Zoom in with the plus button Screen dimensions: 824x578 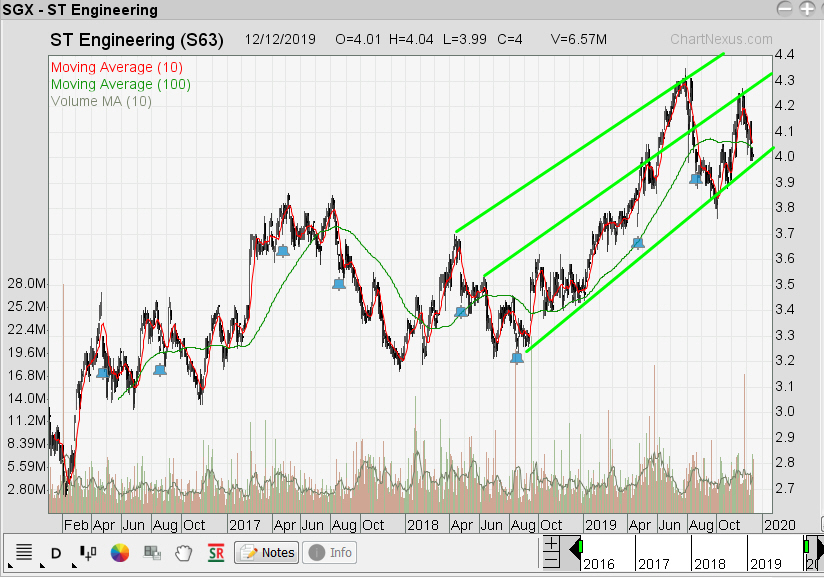551,544
